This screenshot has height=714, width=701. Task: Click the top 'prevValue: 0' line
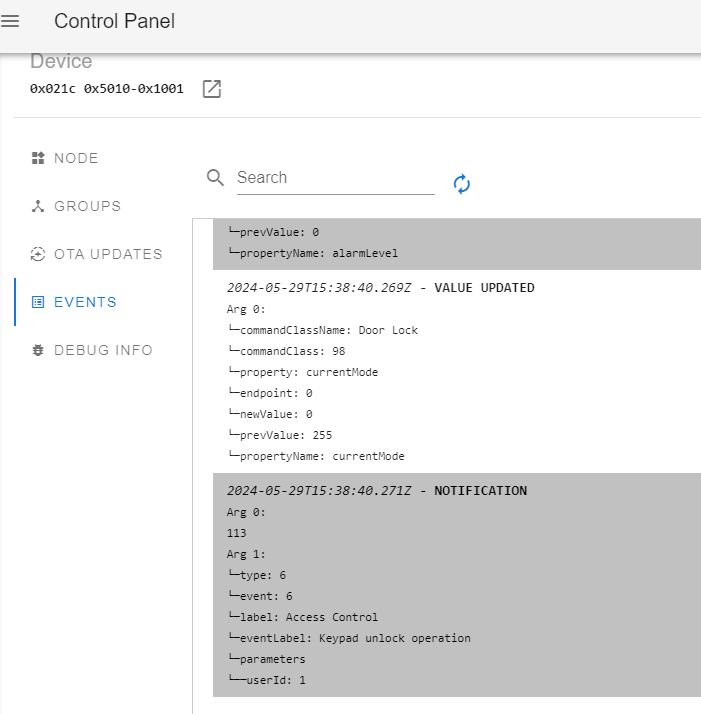(273, 232)
